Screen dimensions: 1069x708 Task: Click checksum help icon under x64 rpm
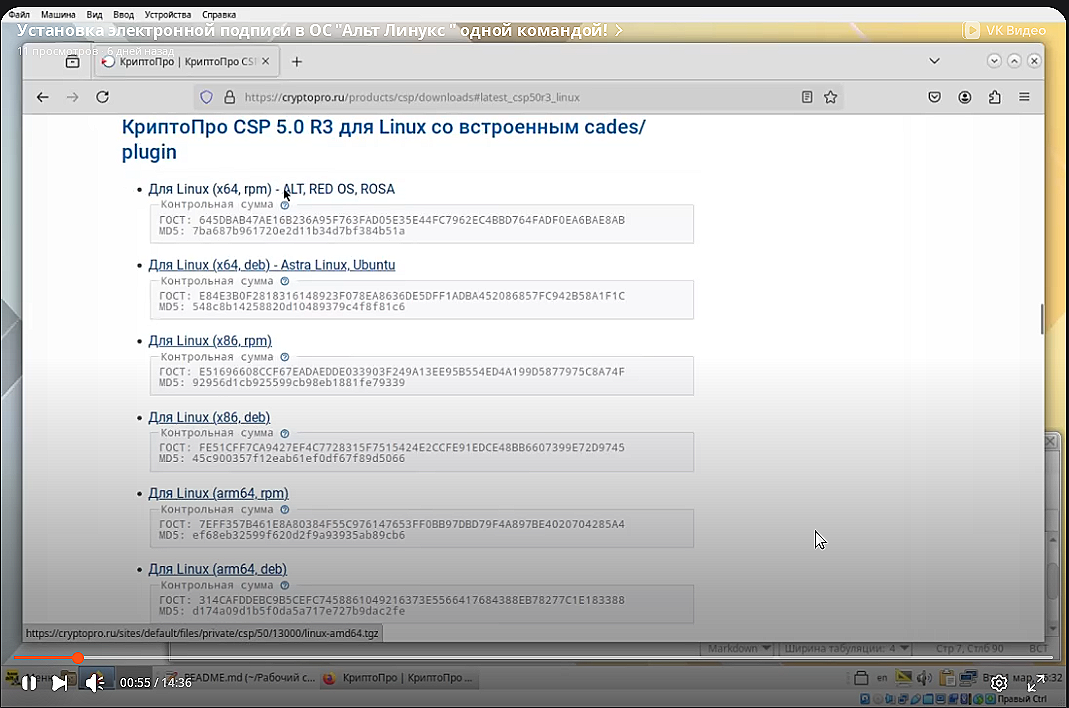pos(285,205)
